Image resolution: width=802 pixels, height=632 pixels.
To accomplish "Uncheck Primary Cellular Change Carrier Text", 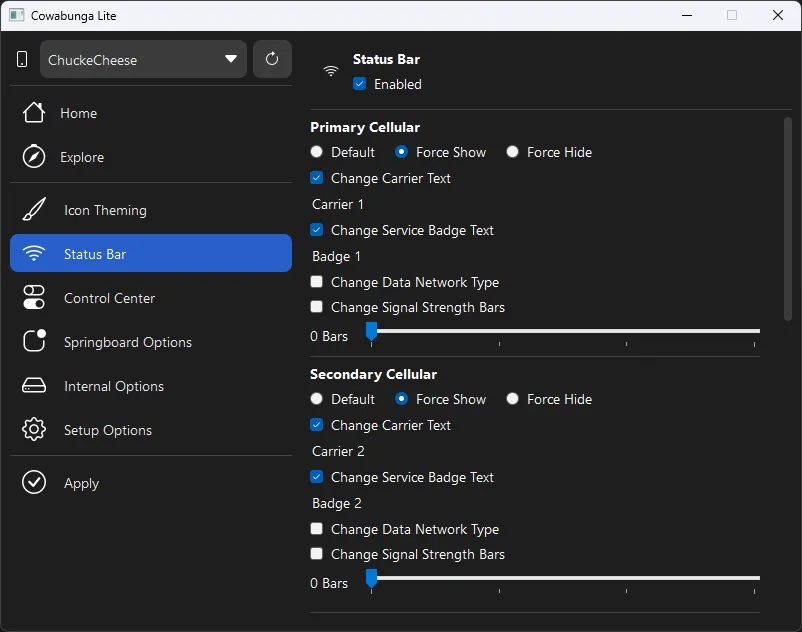I will point(317,178).
